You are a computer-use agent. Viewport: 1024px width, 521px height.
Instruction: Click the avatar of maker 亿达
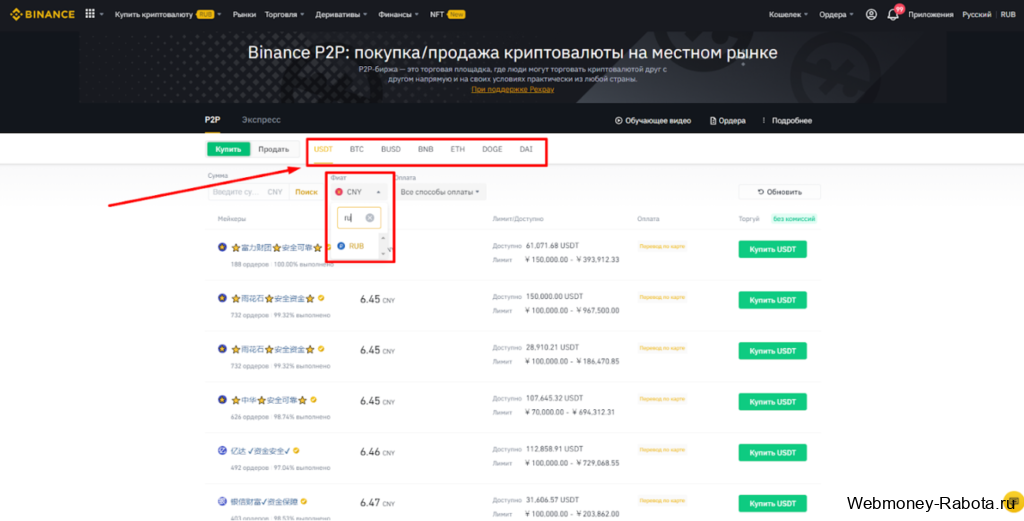pos(222,450)
